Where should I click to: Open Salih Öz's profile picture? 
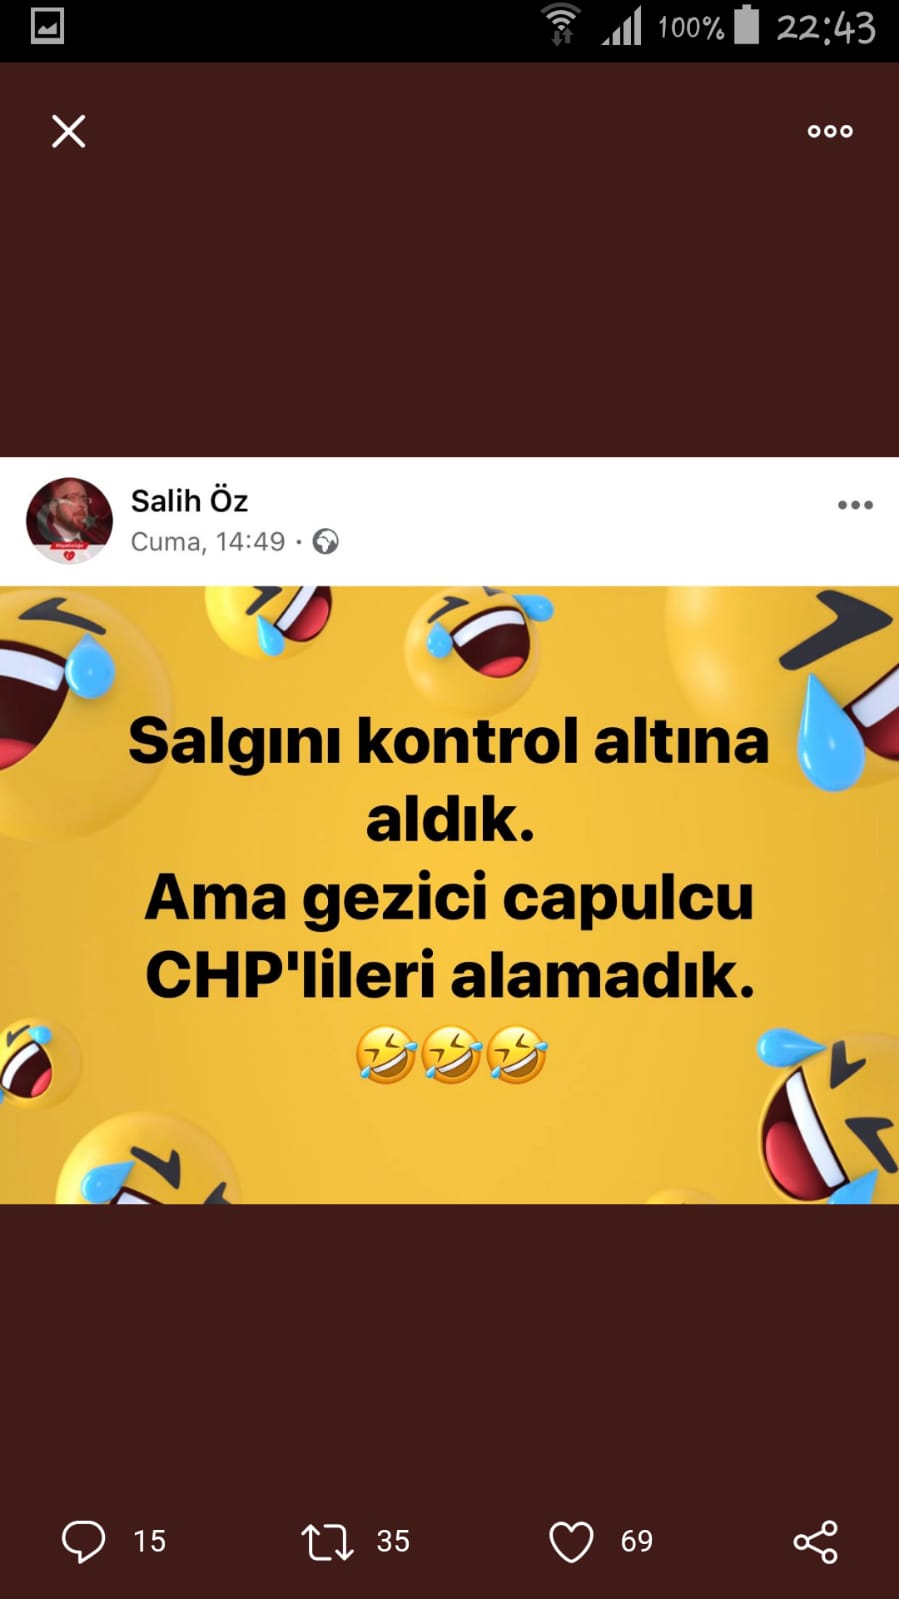(x=69, y=521)
